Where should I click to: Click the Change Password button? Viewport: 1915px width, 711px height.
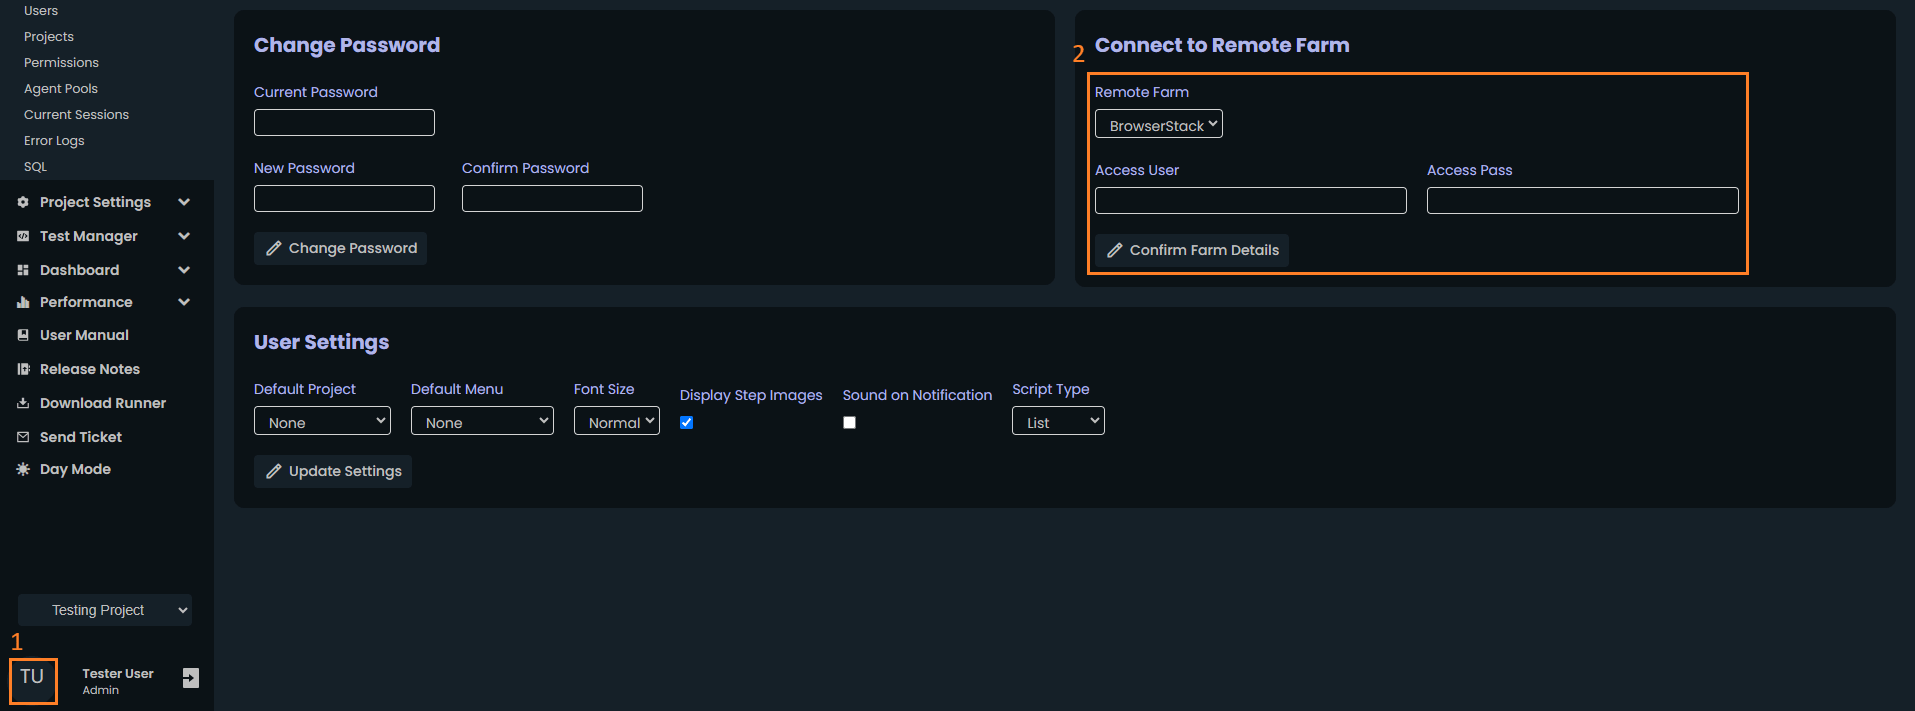point(340,248)
